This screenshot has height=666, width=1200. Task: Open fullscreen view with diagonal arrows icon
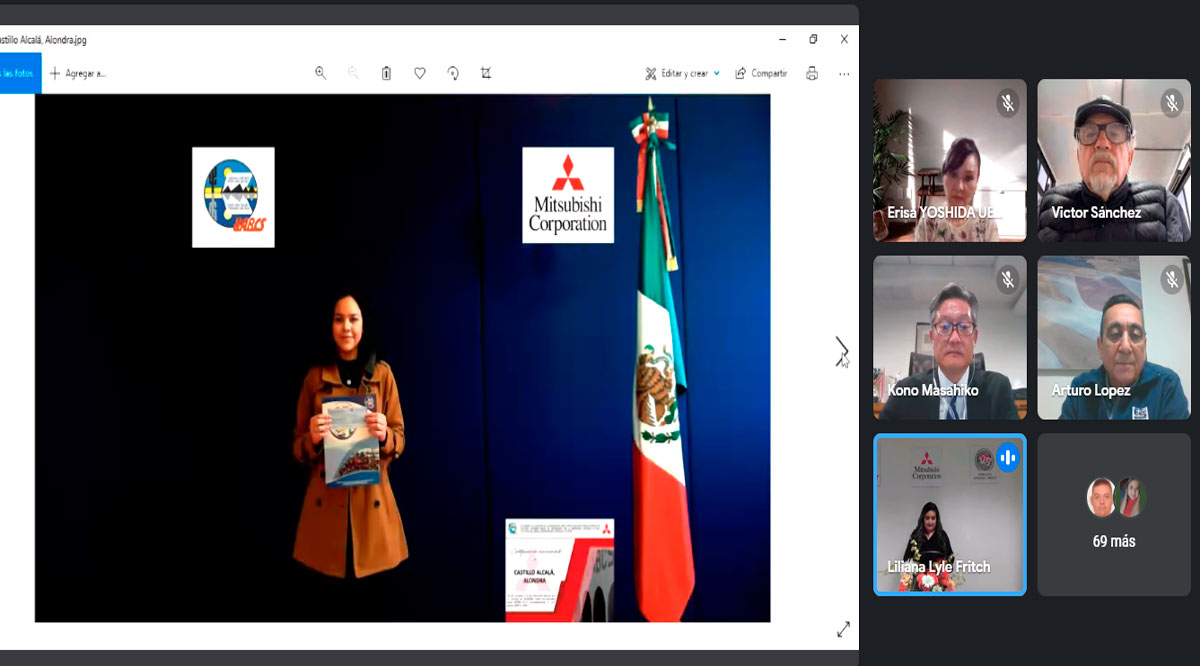pos(843,629)
